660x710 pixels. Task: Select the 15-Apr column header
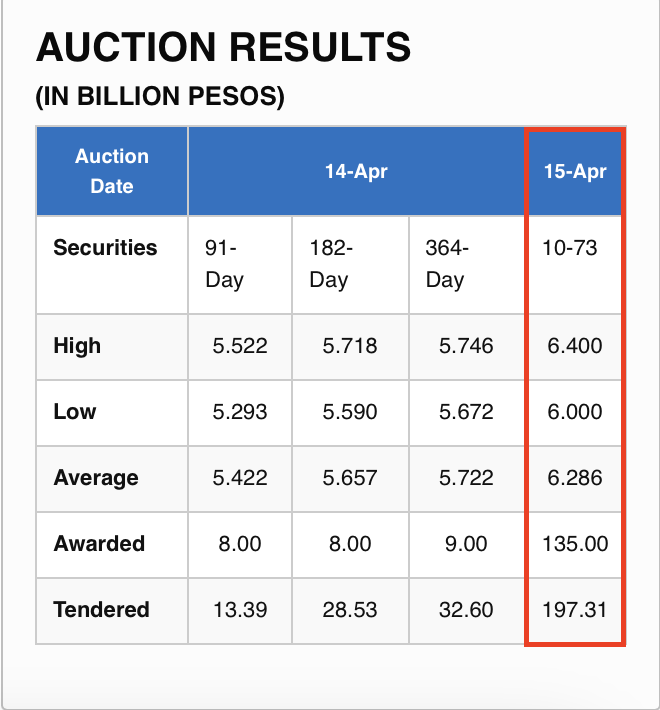tap(575, 171)
